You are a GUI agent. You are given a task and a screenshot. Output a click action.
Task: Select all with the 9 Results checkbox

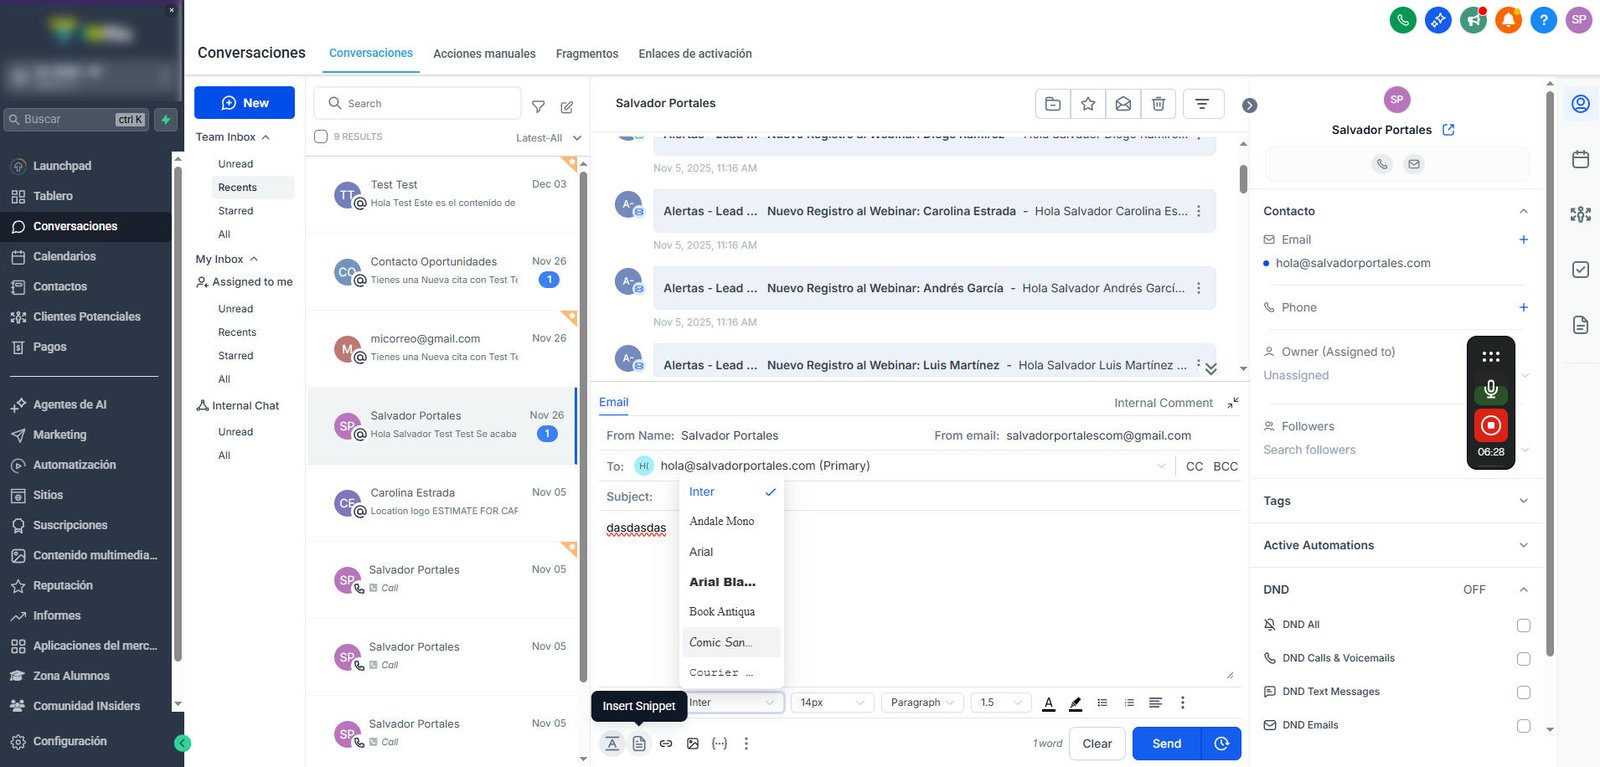click(321, 137)
